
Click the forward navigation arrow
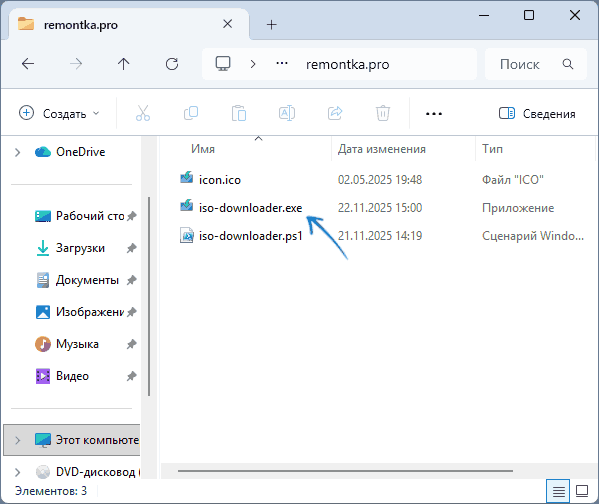[76, 64]
